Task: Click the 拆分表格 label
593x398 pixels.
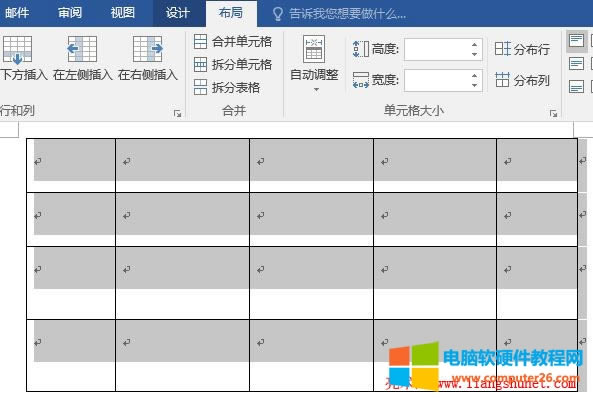Action: tap(236, 88)
